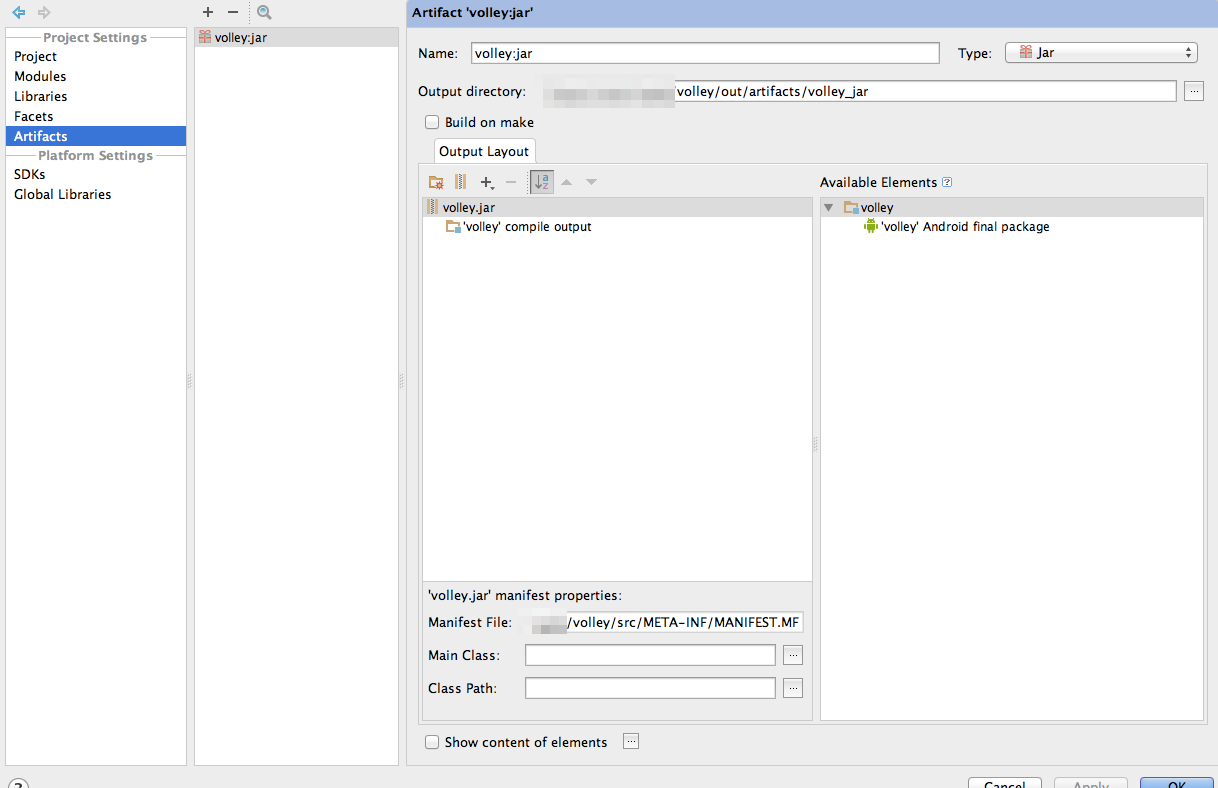Add a new artifact with plus icon

(208, 13)
